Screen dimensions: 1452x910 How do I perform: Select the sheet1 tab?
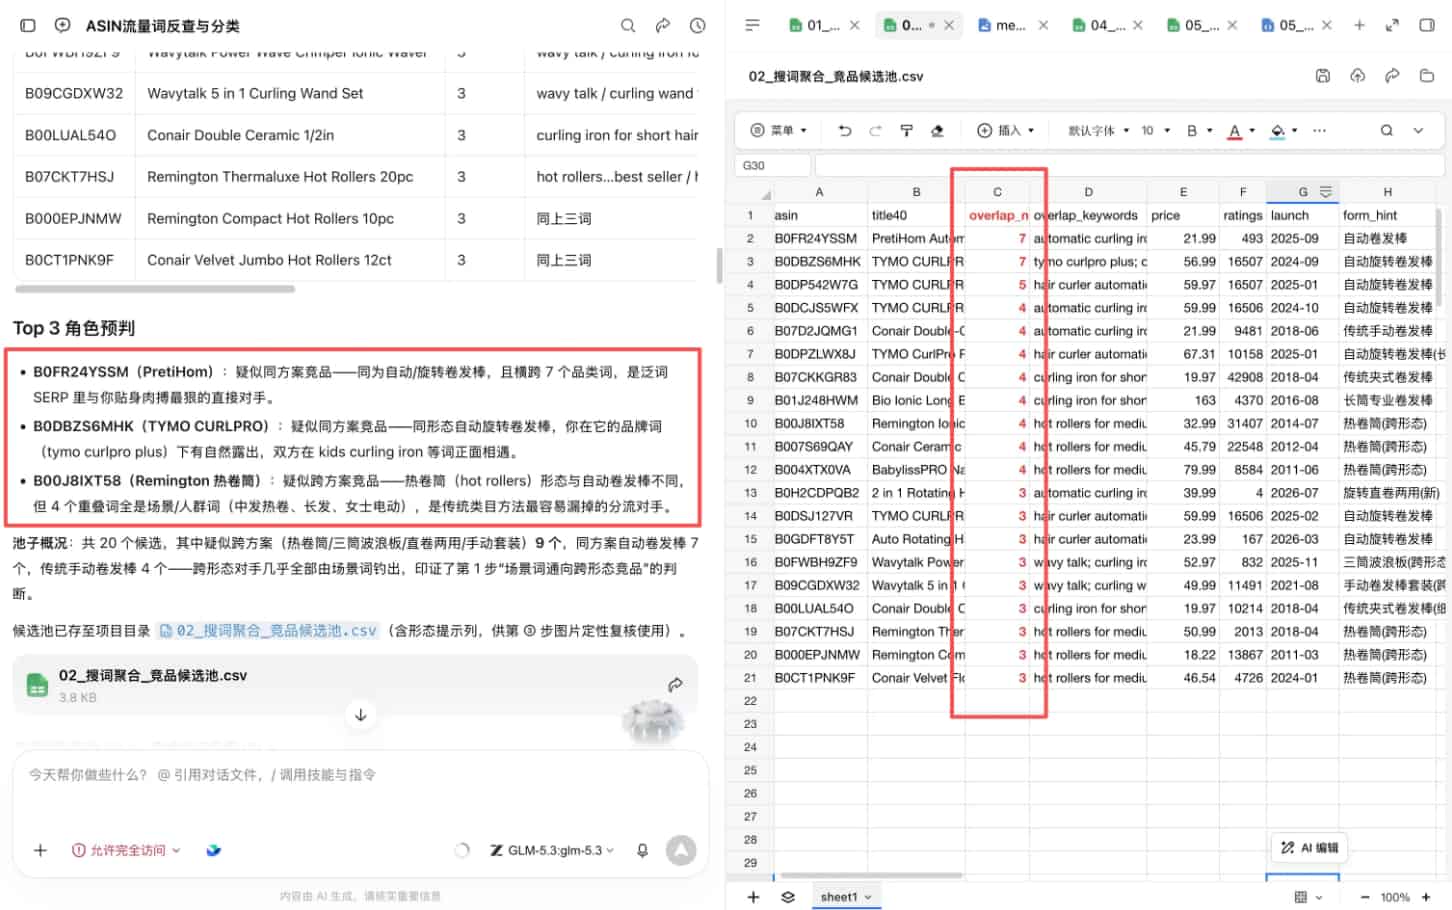point(846,896)
